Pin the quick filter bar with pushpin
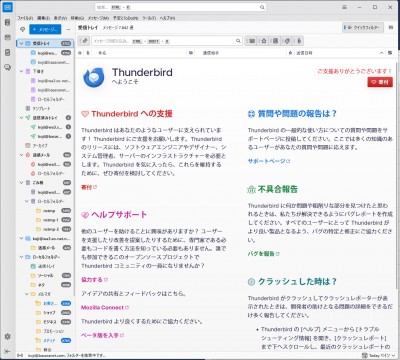 pyautogui.click(x=84, y=41)
